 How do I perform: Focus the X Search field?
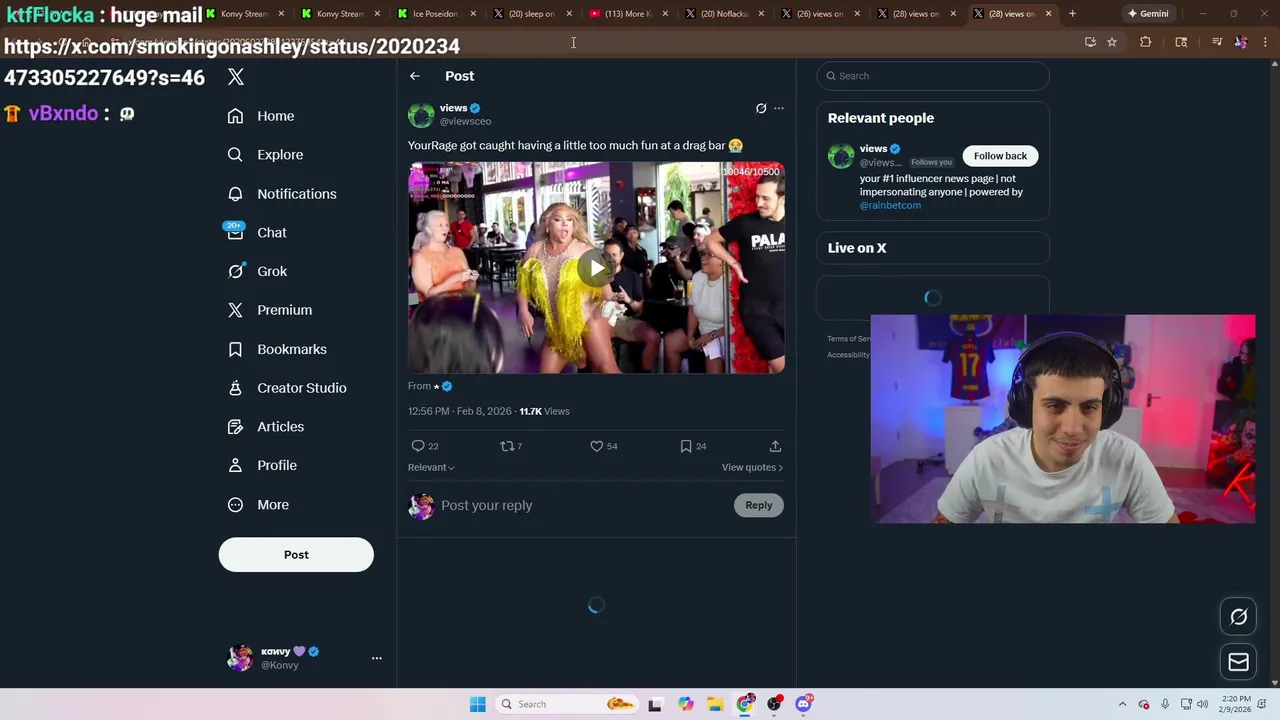coord(933,76)
